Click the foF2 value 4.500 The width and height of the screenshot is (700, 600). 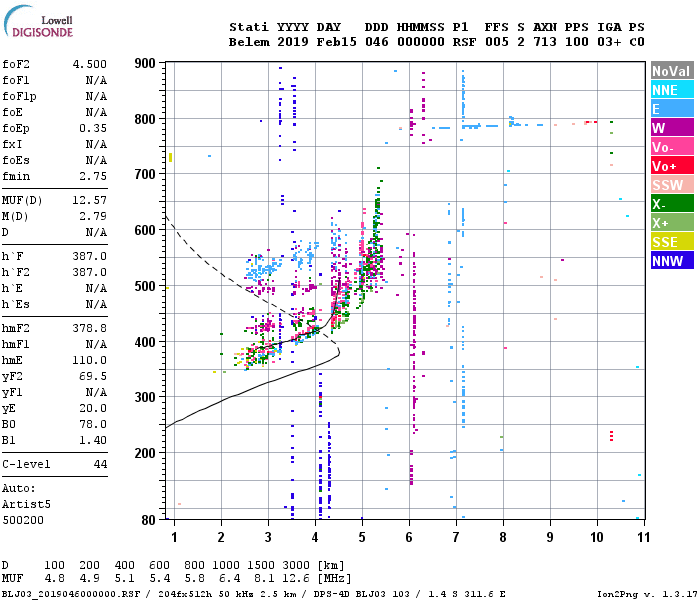(x=90, y=64)
